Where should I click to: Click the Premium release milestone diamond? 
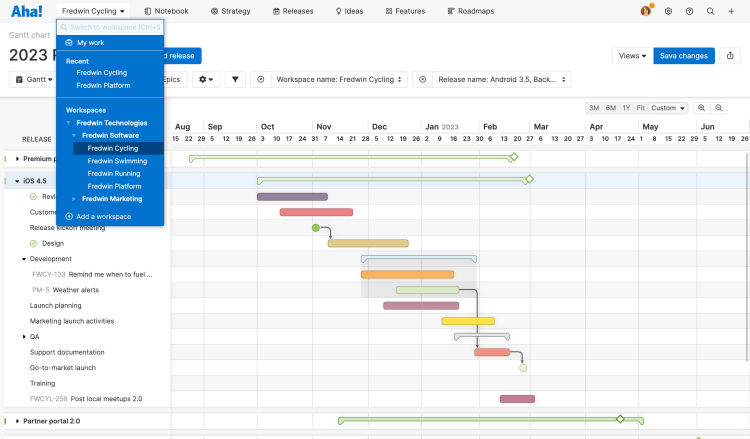pyautogui.click(x=514, y=157)
